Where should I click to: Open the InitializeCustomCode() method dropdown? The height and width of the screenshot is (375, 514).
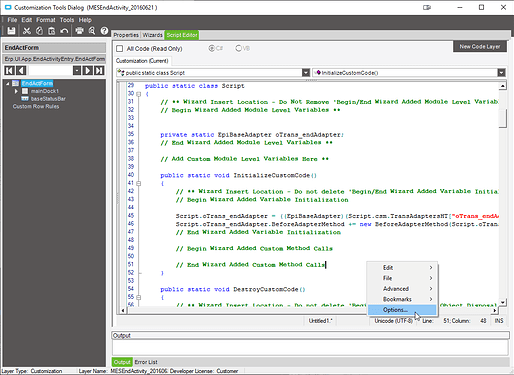(x=501, y=73)
